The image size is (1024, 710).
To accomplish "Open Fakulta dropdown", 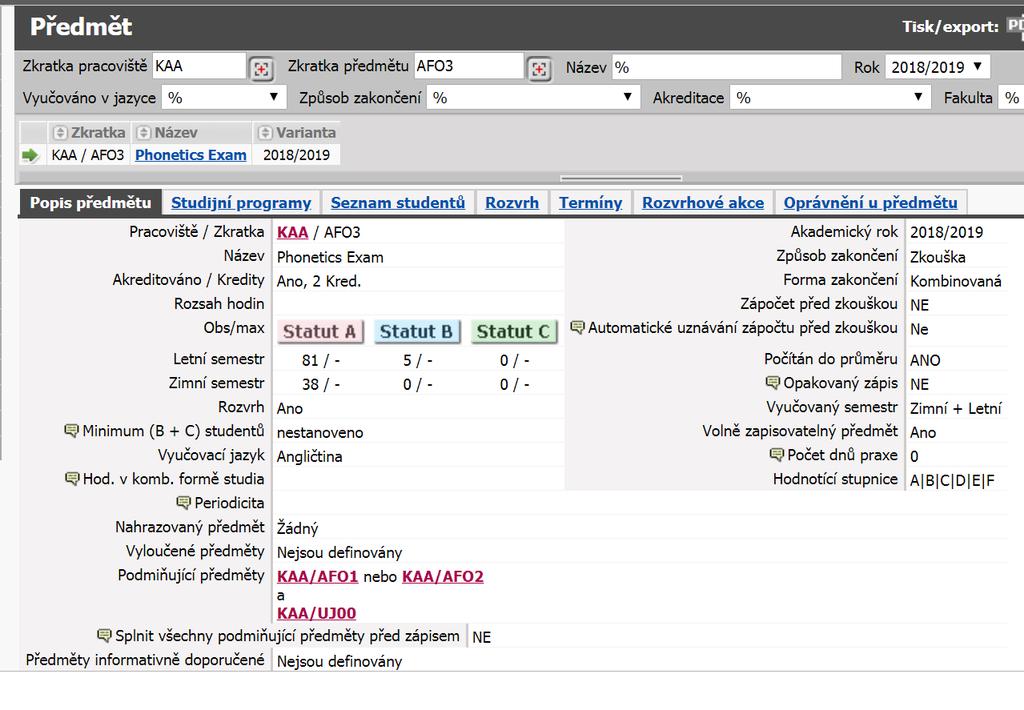I will click(1012, 98).
